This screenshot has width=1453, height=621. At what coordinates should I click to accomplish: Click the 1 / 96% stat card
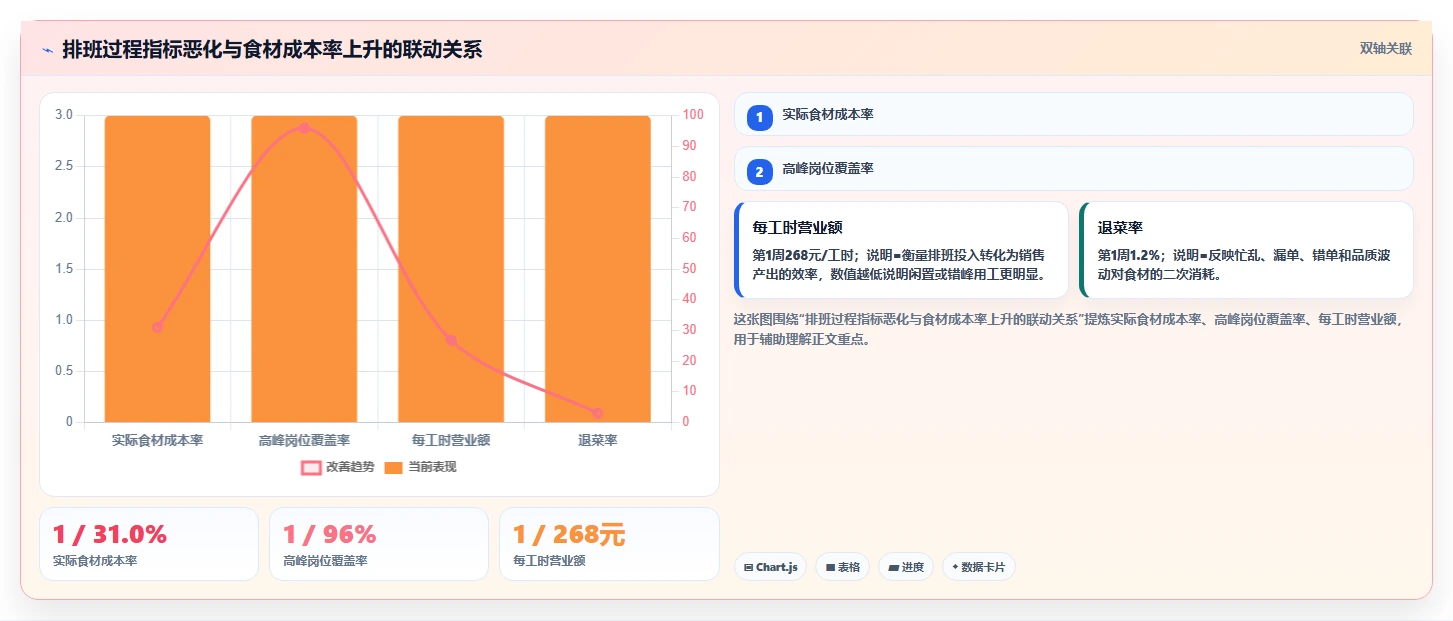click(x=379, y=544)
